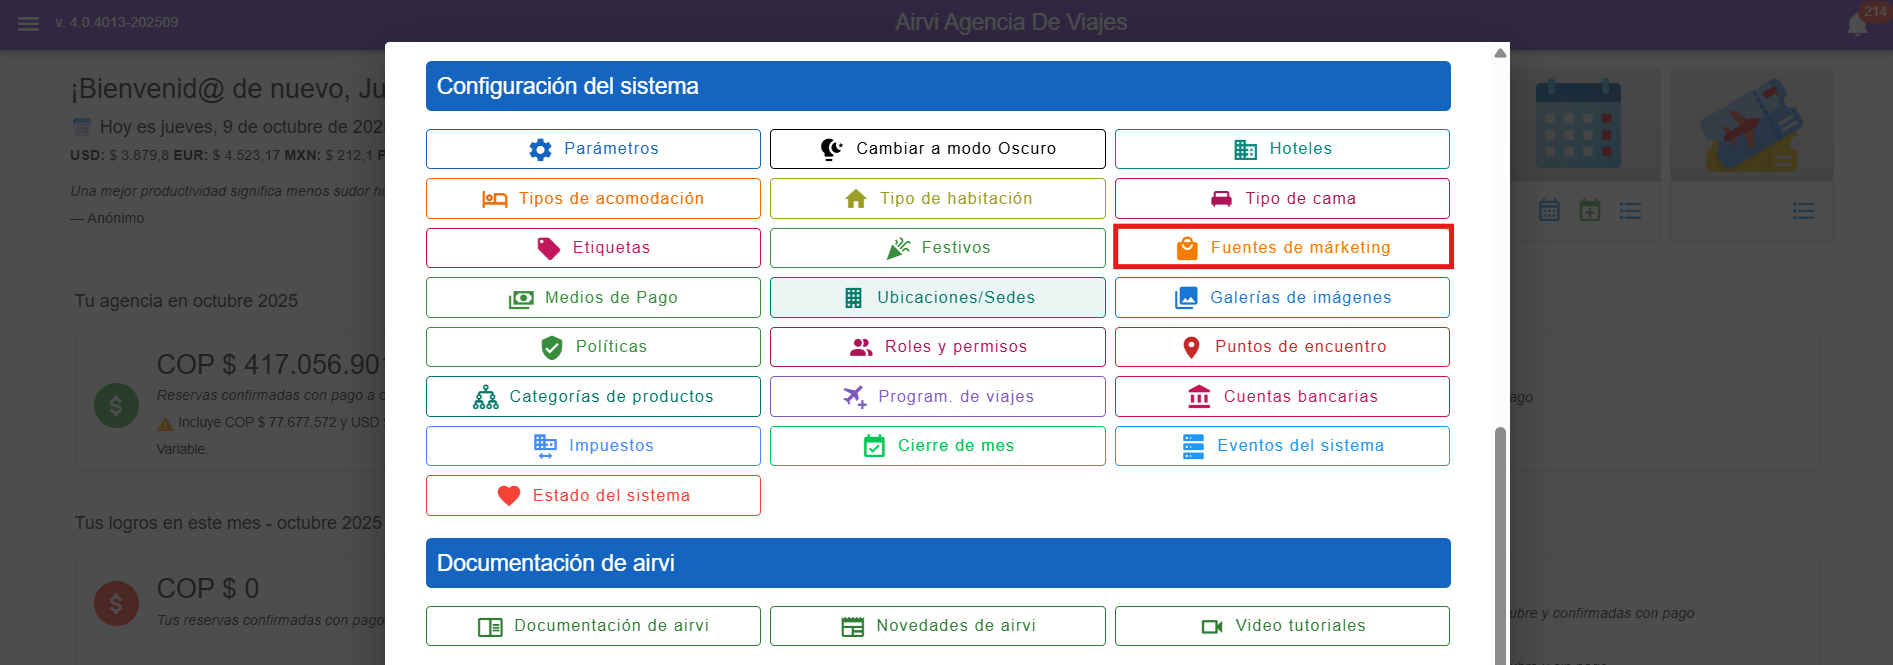
Task: Click the gear icon beside Parámetros
Action: click(x=540, y=149)
